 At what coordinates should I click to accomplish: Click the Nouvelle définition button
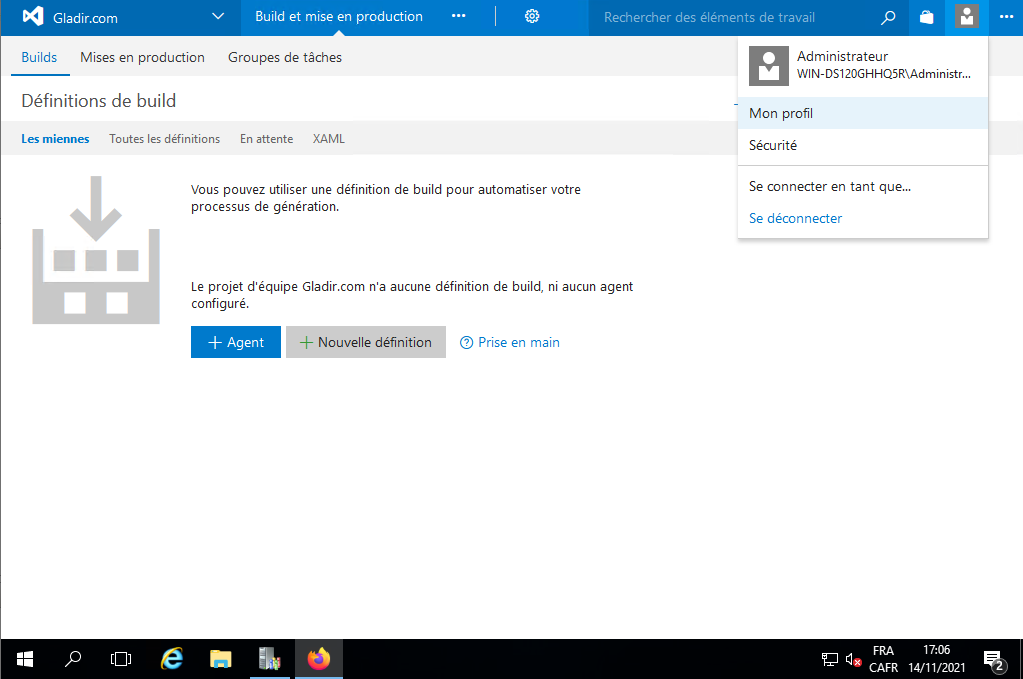point(365,342)
